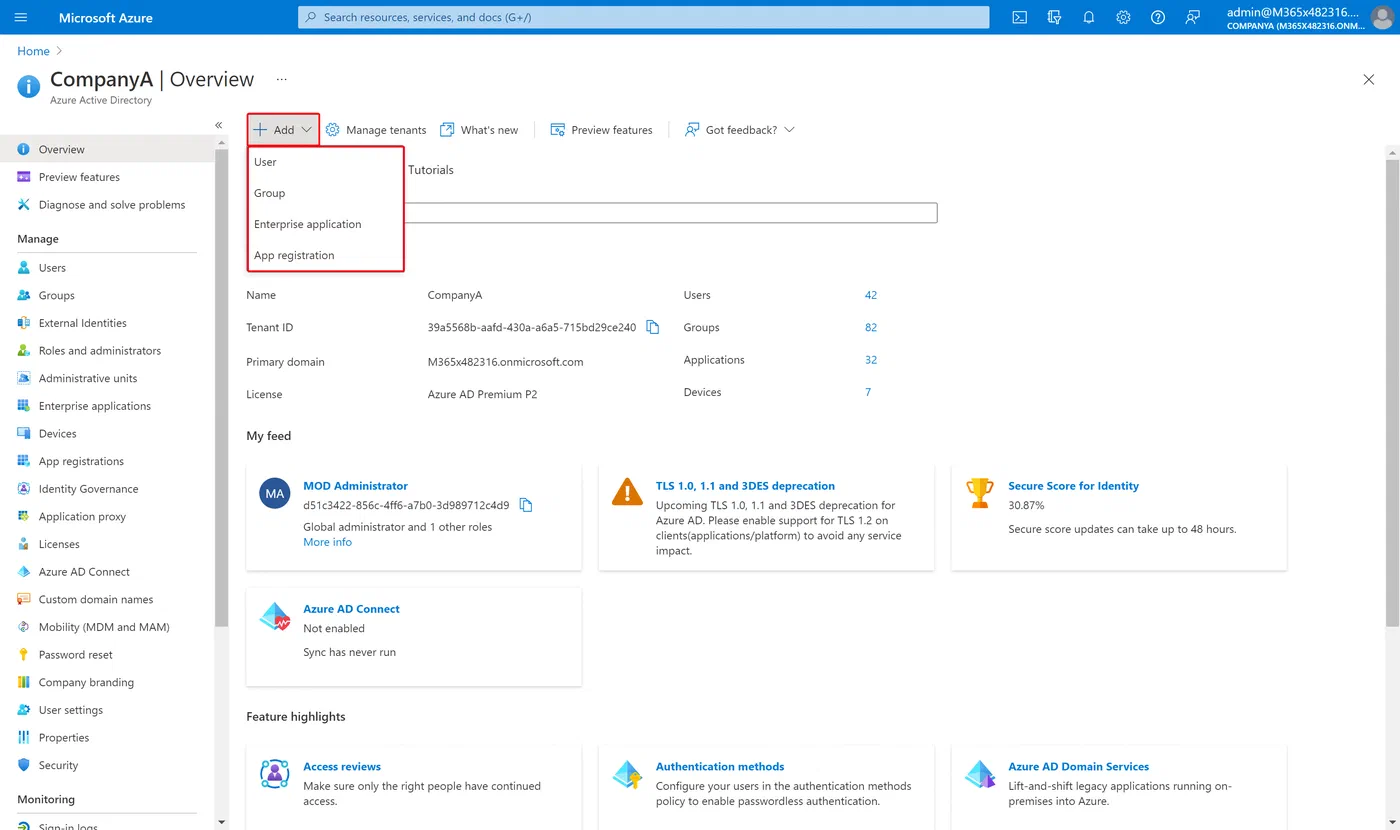Open the Help question mark icon
Screen dimensions: 1400x830
1158,17
